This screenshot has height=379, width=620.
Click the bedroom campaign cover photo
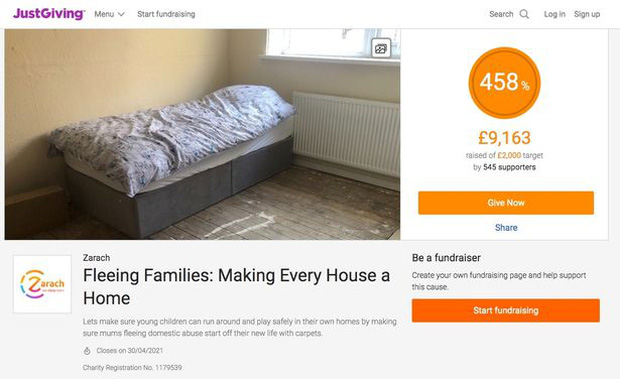pyautogui.click(x=202, y=134)
